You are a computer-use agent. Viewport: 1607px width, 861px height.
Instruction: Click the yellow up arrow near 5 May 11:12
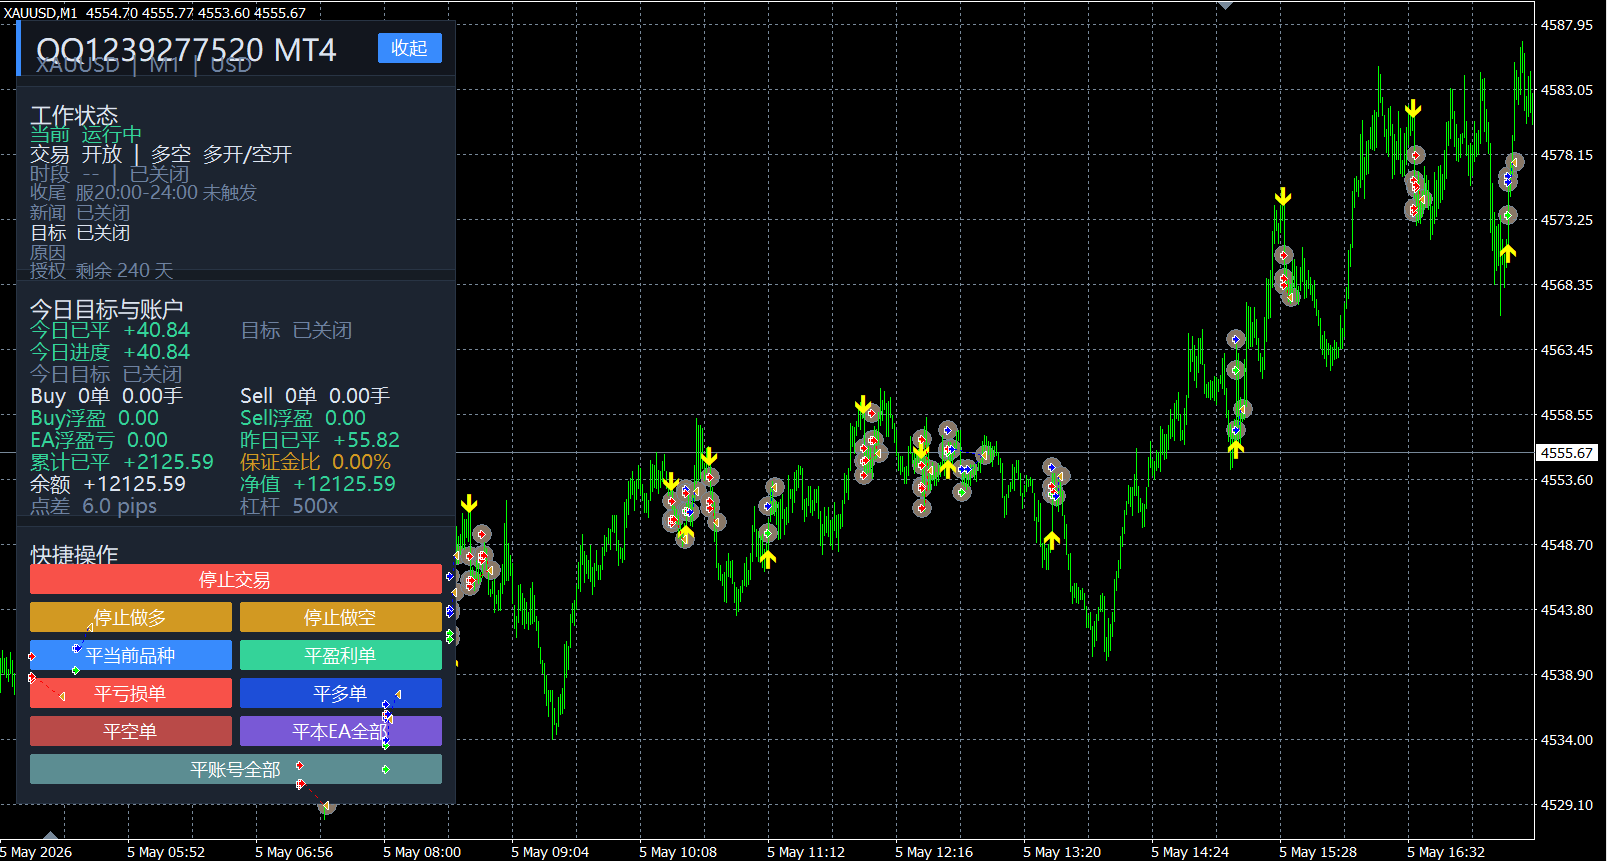[x=767, y=559]
